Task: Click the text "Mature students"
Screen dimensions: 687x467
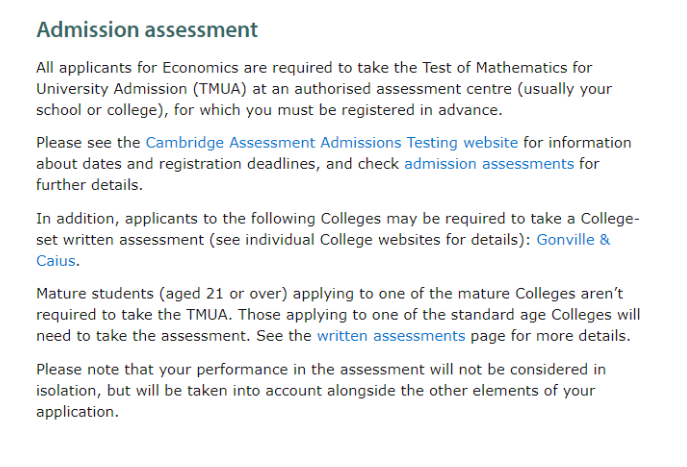Action: coord(96,292)
